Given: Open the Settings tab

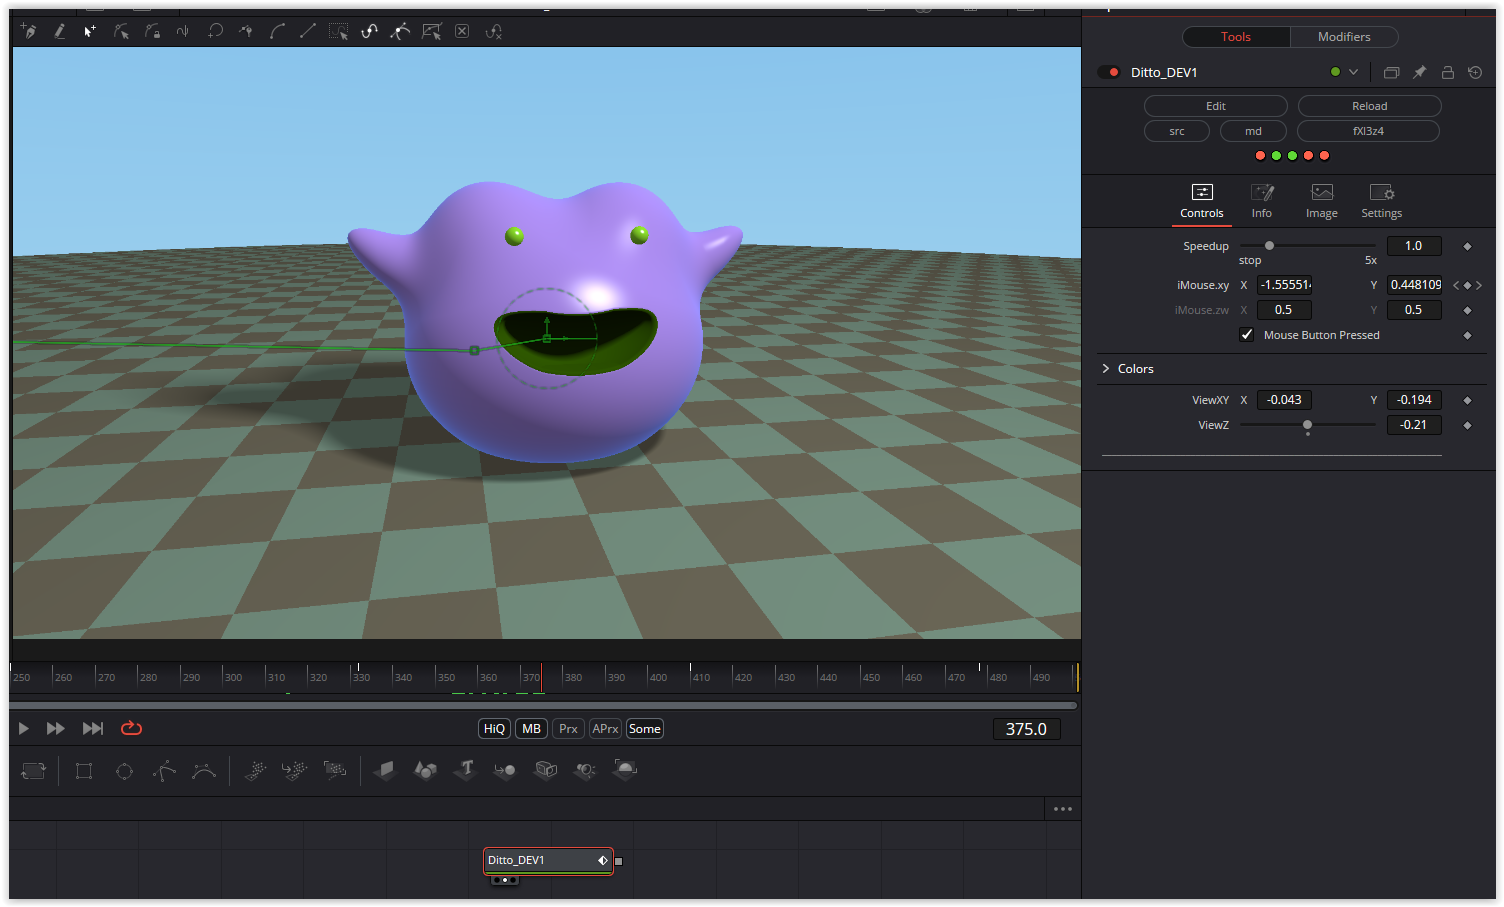Looking at the screenshot, I should (x=1382, y=201).
